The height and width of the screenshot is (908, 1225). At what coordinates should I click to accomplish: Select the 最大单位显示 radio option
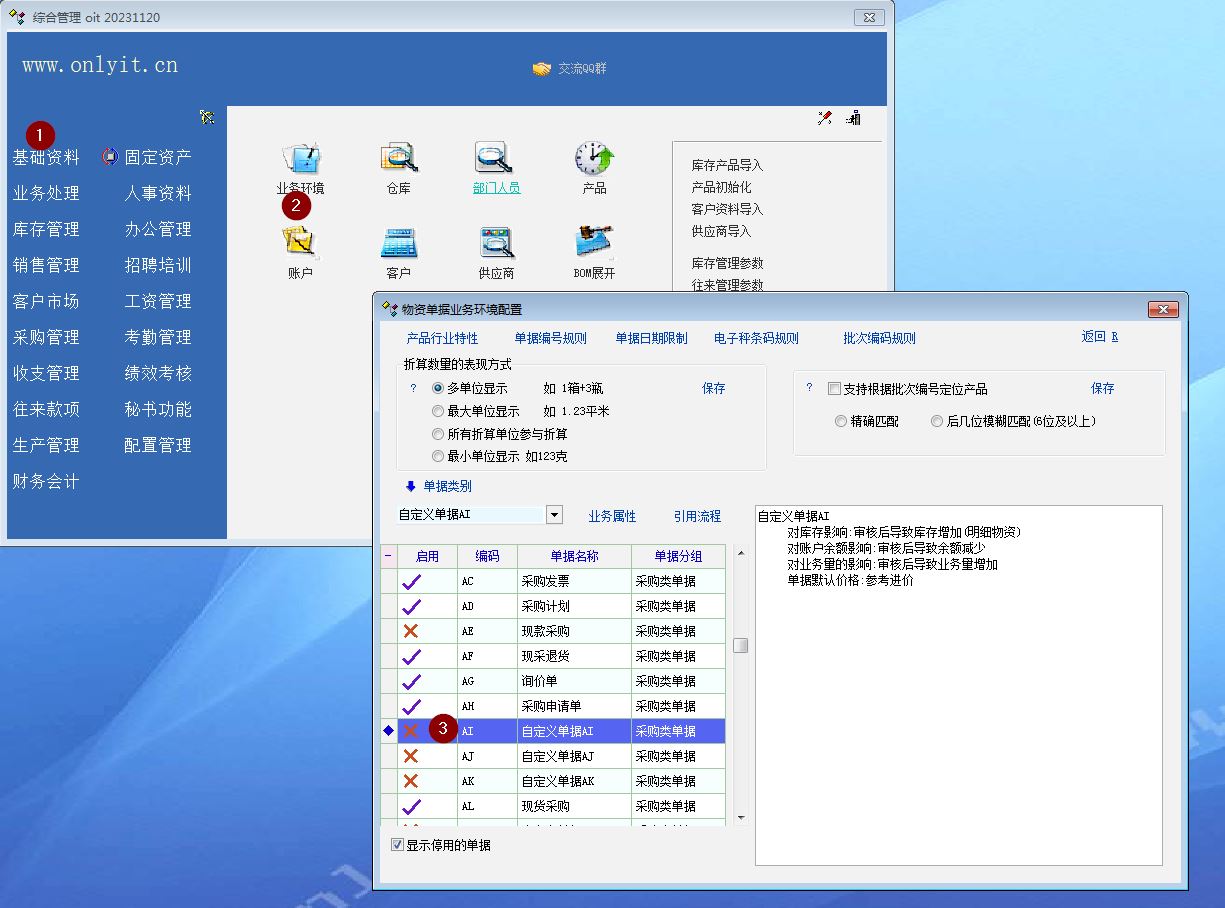tap(438, 411)
